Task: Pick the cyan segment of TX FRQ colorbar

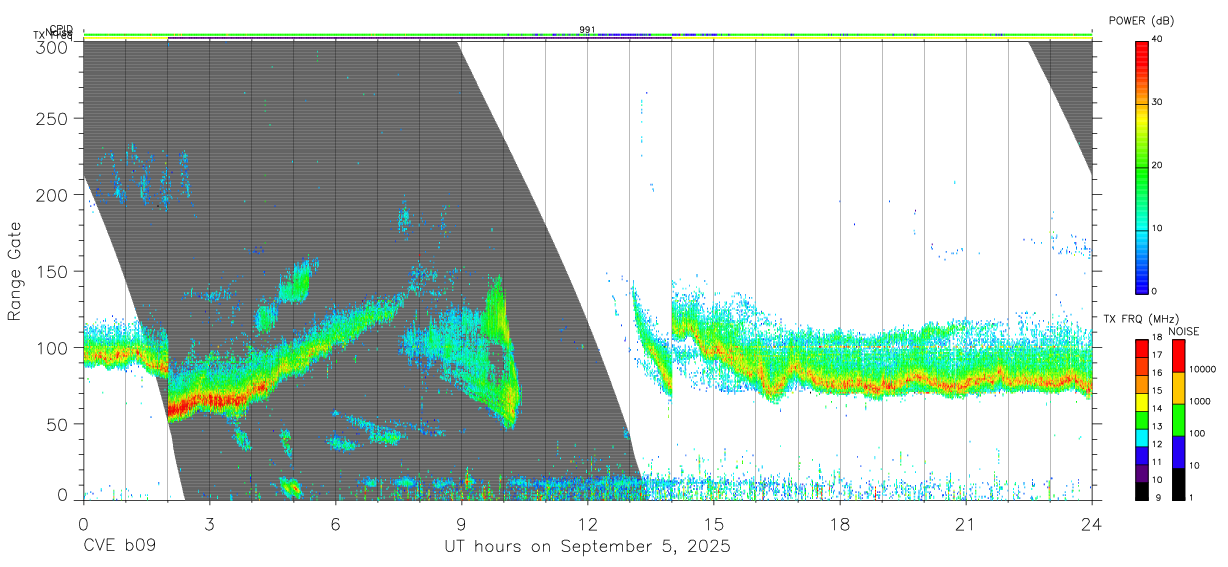Action: (1142, 436)
